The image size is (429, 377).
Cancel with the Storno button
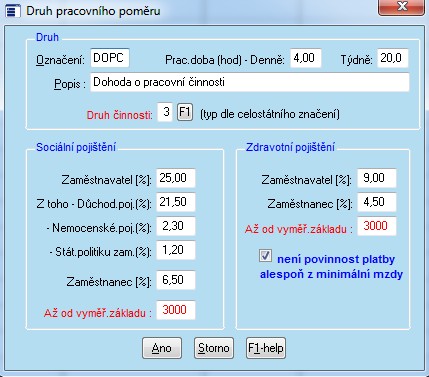(x=214, y=348)
